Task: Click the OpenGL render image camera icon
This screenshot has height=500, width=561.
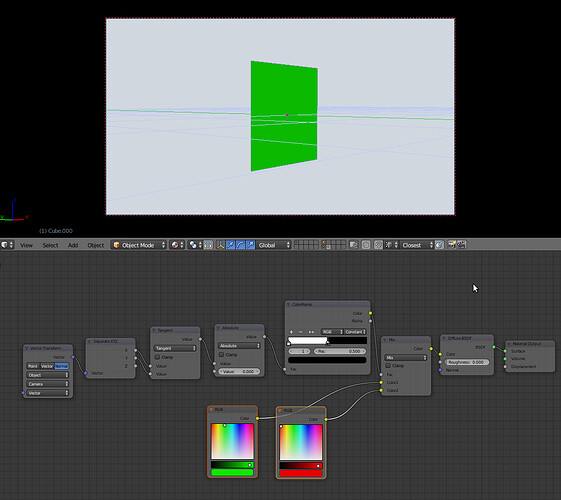Action: tap(452, 245)
